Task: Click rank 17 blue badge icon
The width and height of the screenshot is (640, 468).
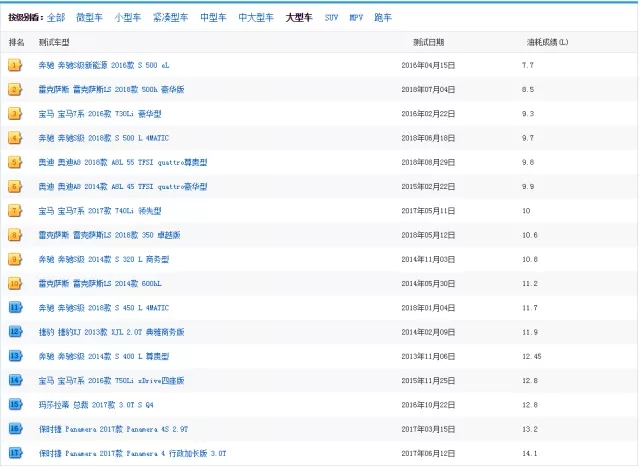Action: coord(15,453)
